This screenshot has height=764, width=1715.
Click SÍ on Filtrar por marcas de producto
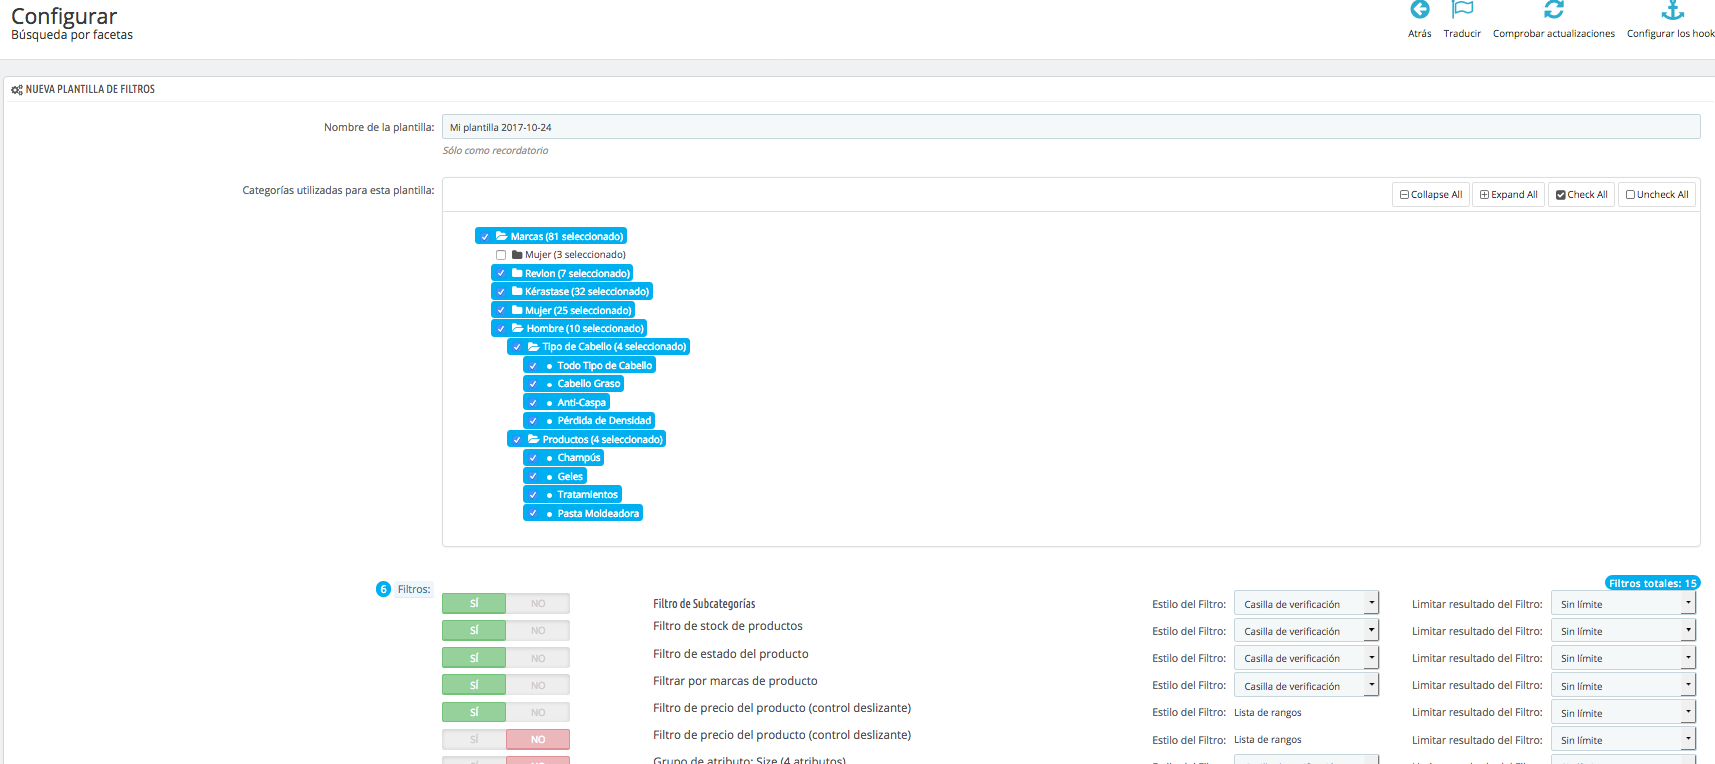(474, 685)
